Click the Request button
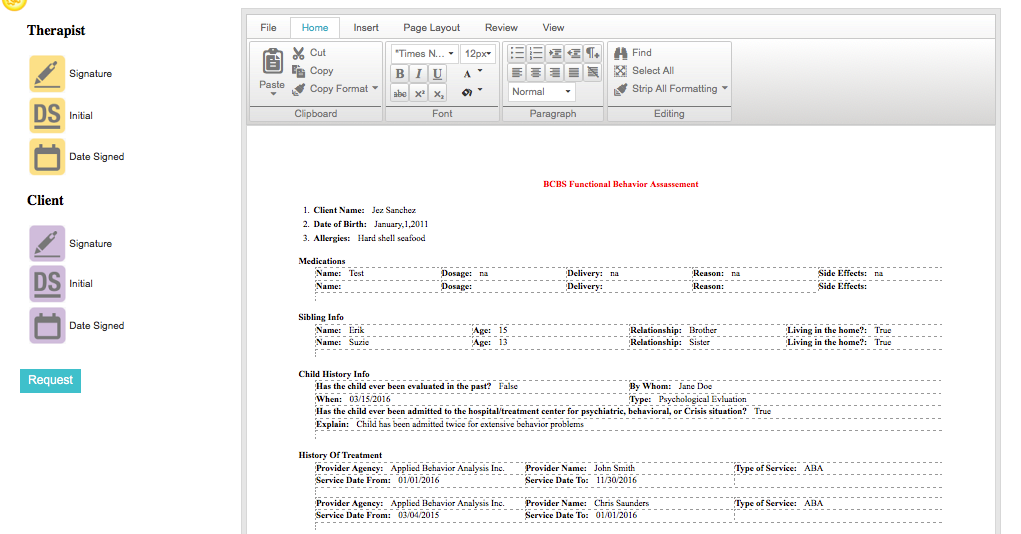 50,380
